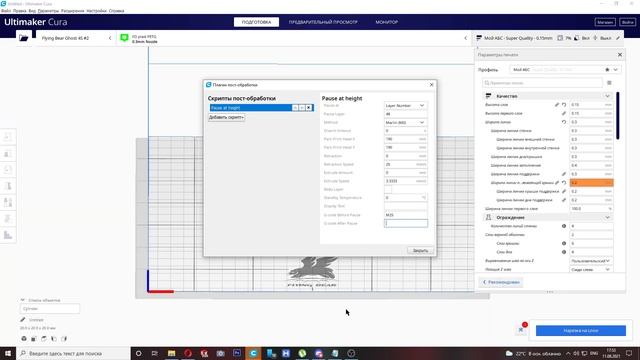Click the settings search field
Image resolution: width=640 pixels, height=360 pixels.
click(x=542, y=83)
